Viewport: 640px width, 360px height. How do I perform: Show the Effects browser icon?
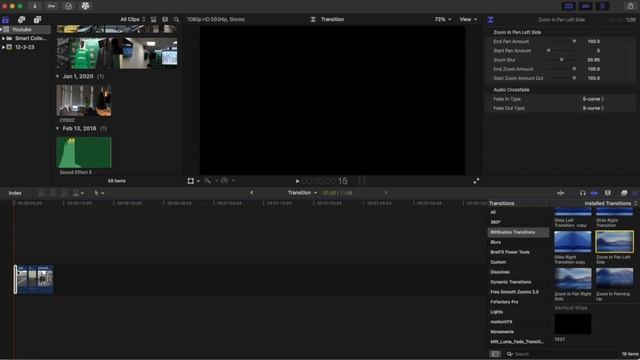624,193
